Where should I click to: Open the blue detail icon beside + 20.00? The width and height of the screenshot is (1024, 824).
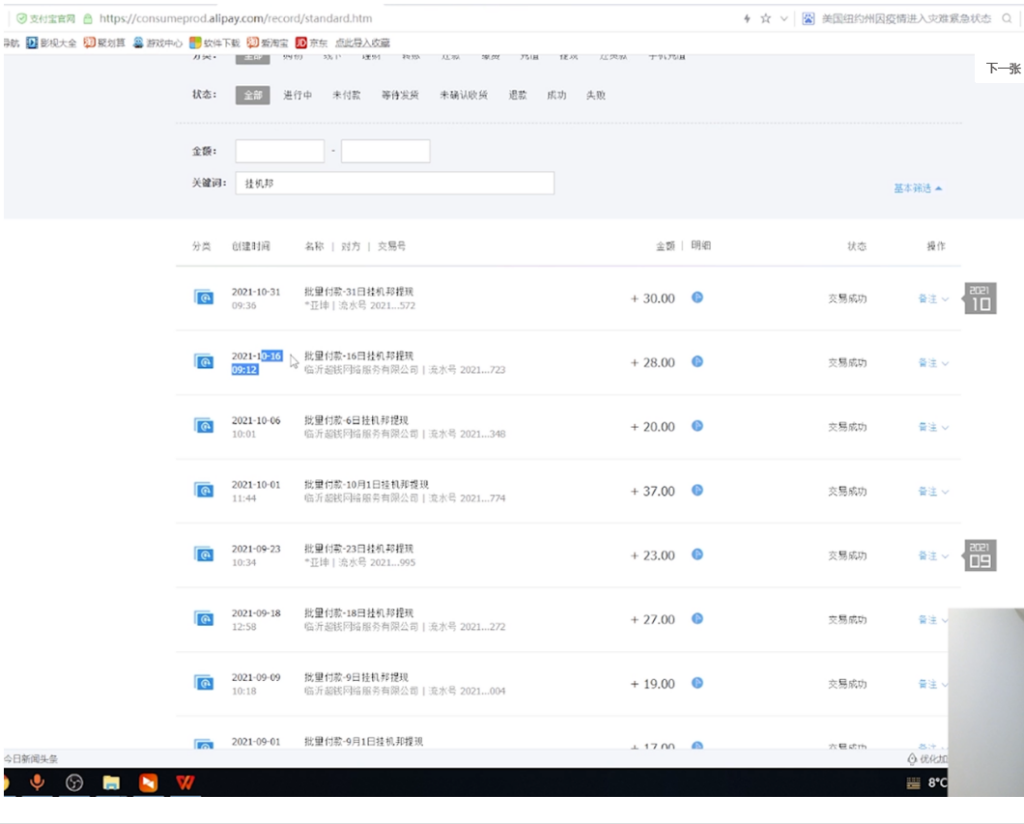697,426
